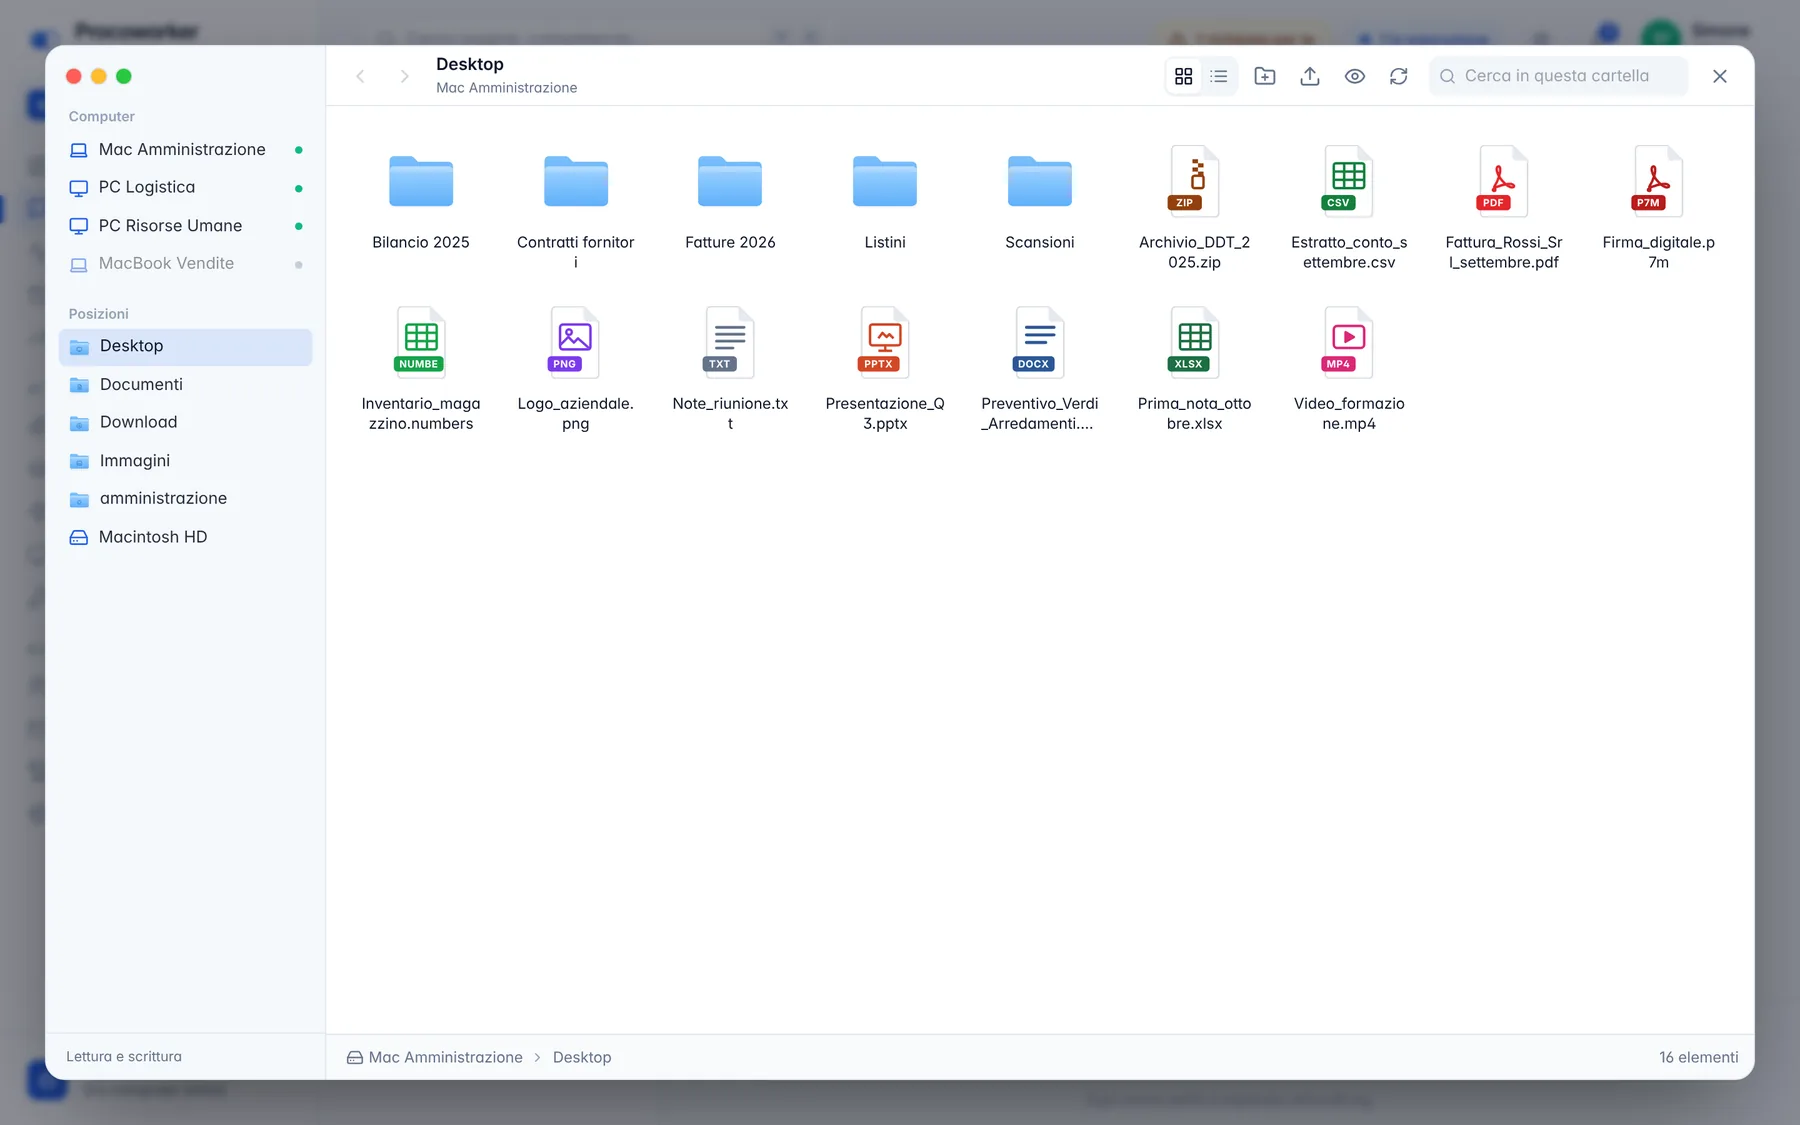Image resolution: width=1800 pixels, height=1125 pixels.
Task: Open amministrazione in the sidebar
Action: (x=186, y=499)
